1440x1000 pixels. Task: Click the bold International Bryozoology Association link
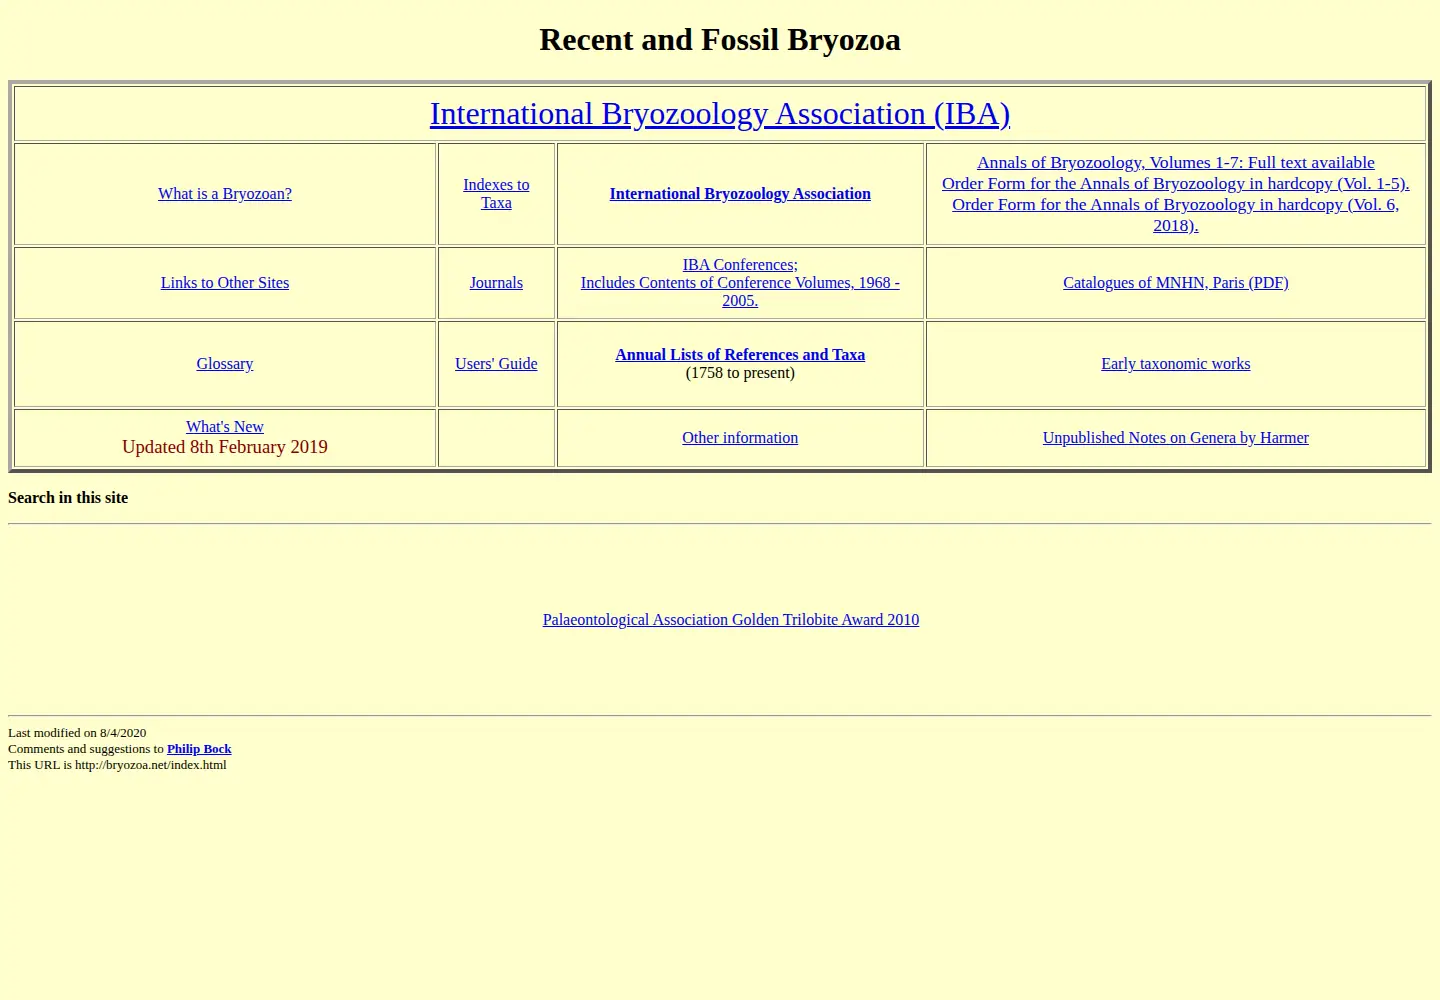(x=740, y=194)
